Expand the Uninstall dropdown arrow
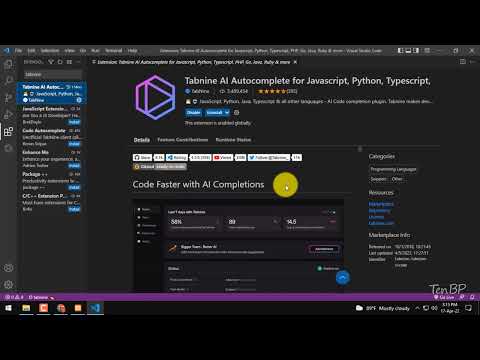The image size is (480, 360). (x=227, y=113)
